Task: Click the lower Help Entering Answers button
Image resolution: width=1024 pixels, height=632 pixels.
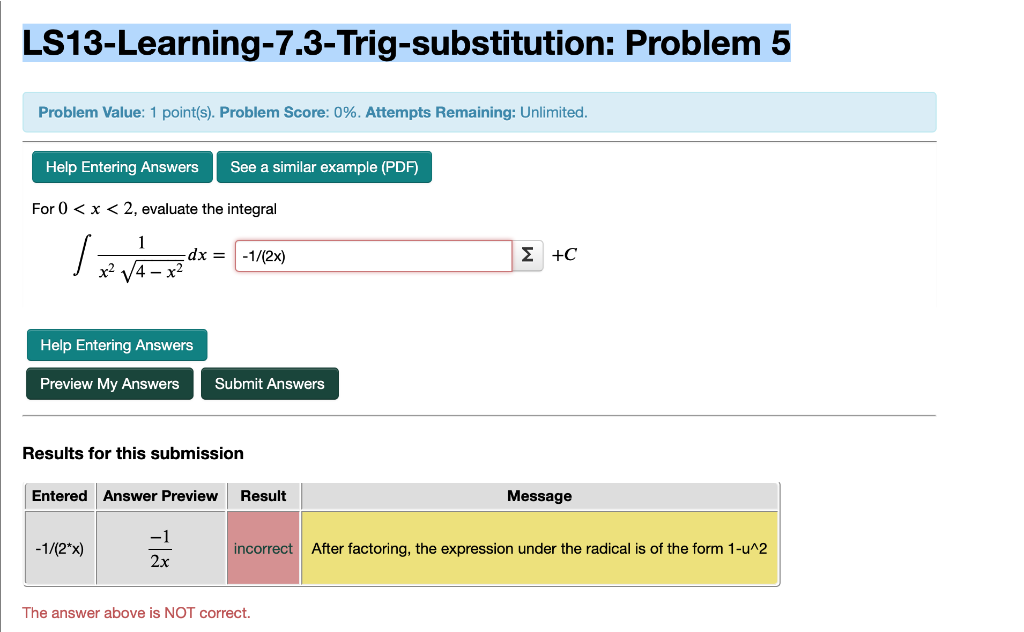Action: 117,345
